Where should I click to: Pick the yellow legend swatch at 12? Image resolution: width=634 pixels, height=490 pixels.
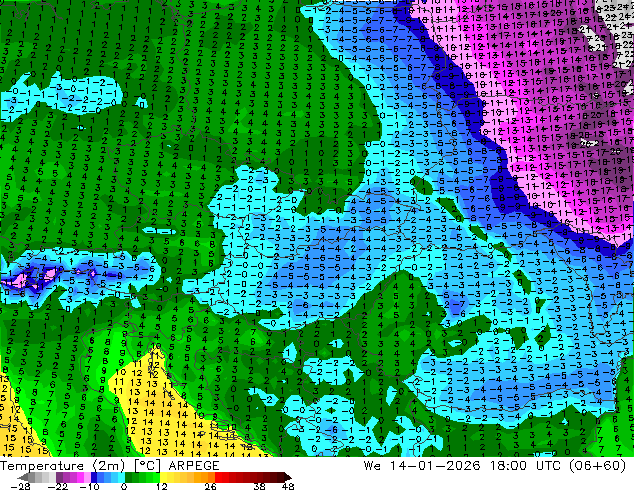click(x=163, y=477)
